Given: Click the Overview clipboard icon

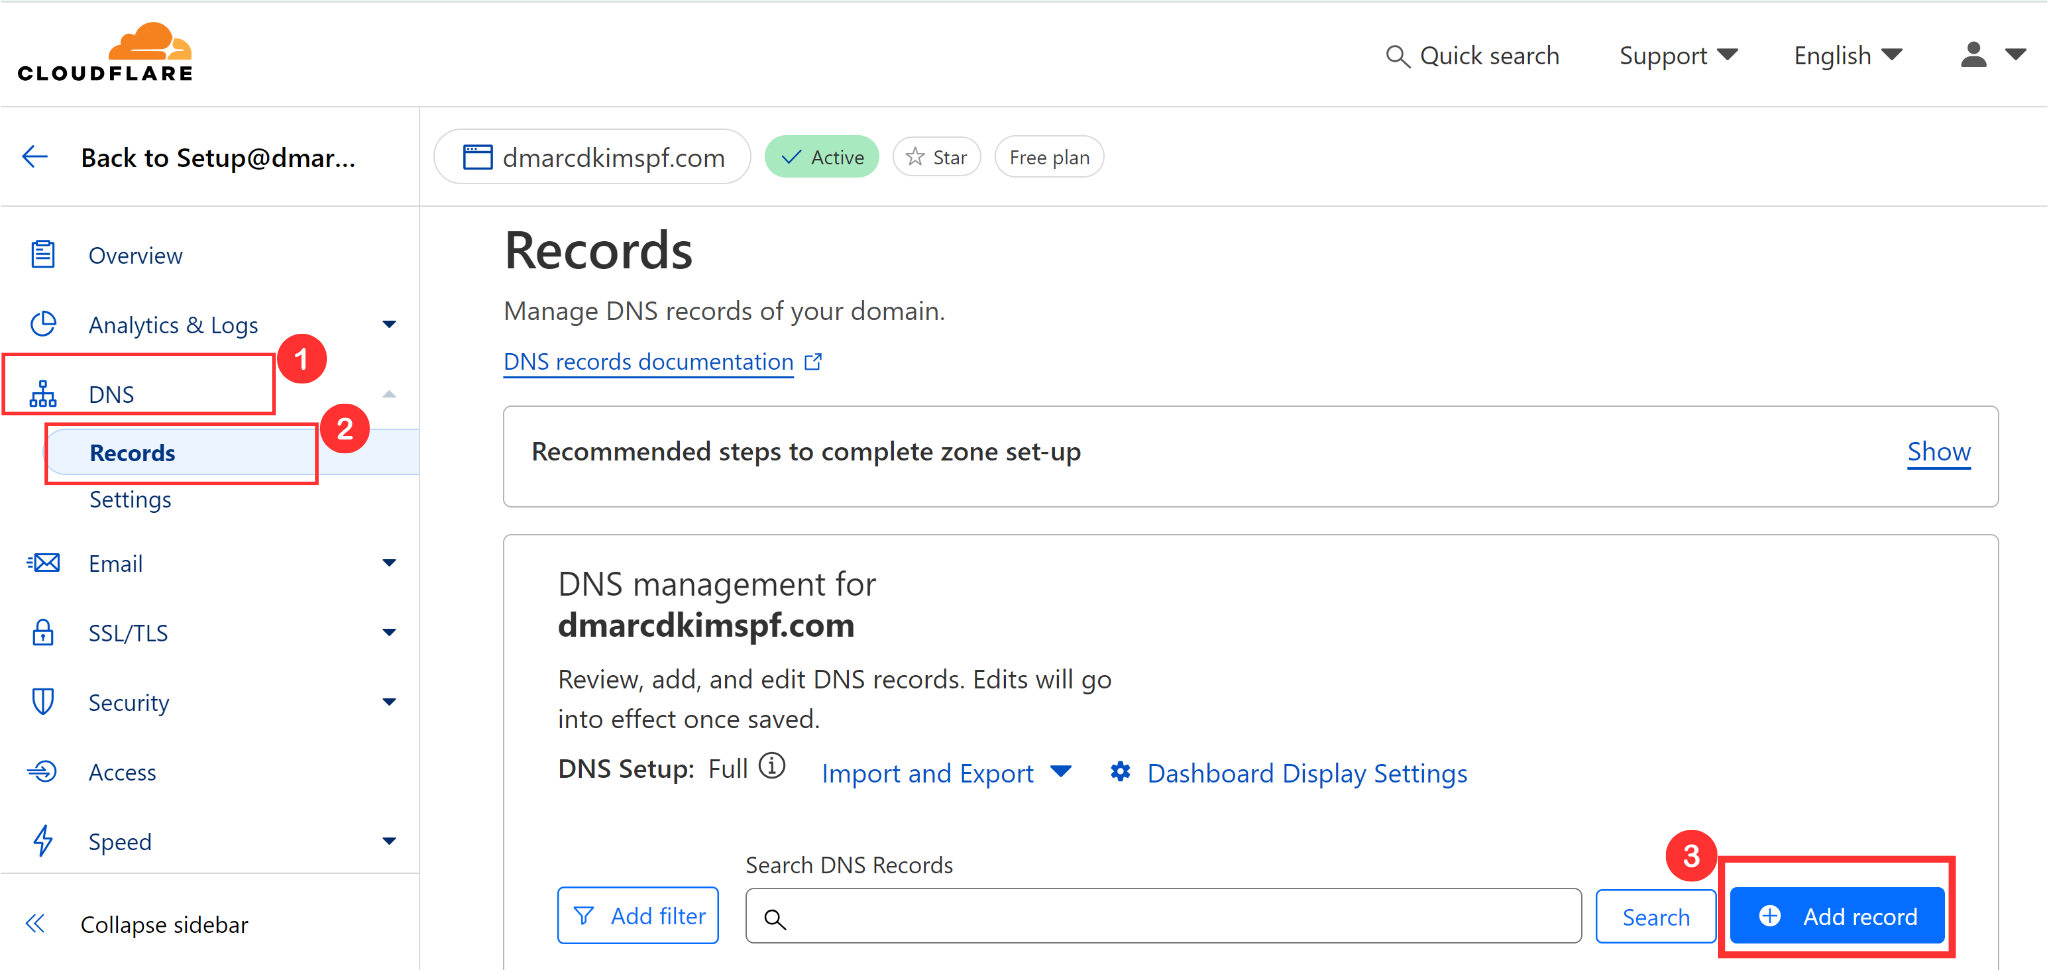Looking at the screenshot, I should 43,254.
